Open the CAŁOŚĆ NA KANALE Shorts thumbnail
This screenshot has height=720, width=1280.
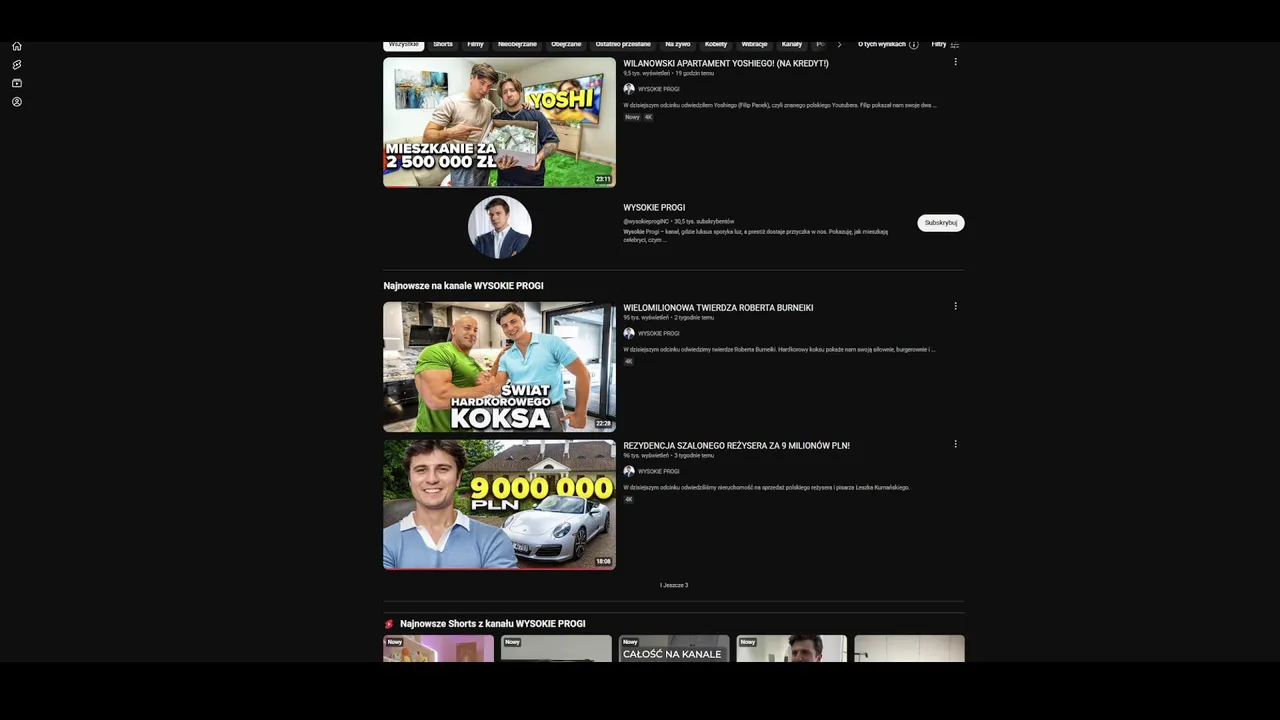pyautogui.click(x=674, y=648)
